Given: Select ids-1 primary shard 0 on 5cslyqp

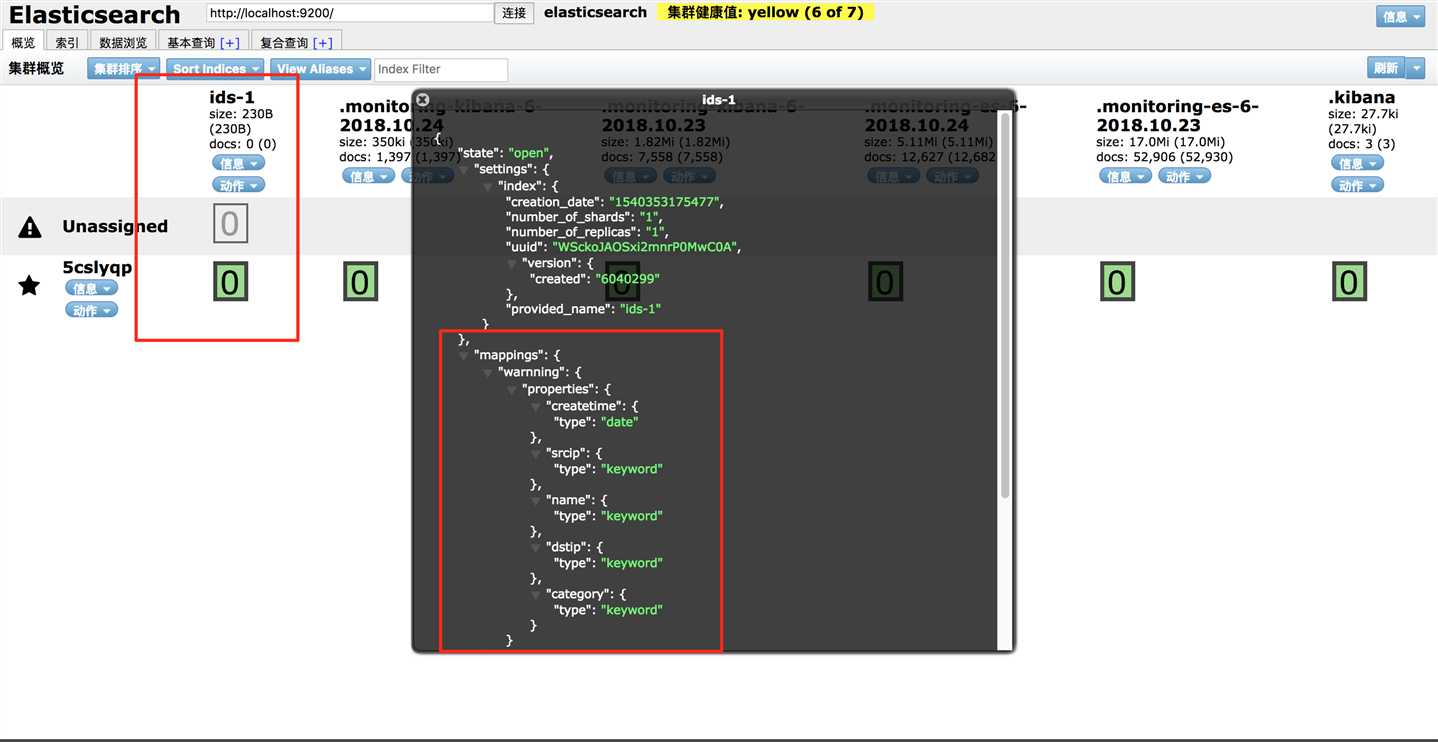Looking at the screenshot, I should click(x=230, y=283).
